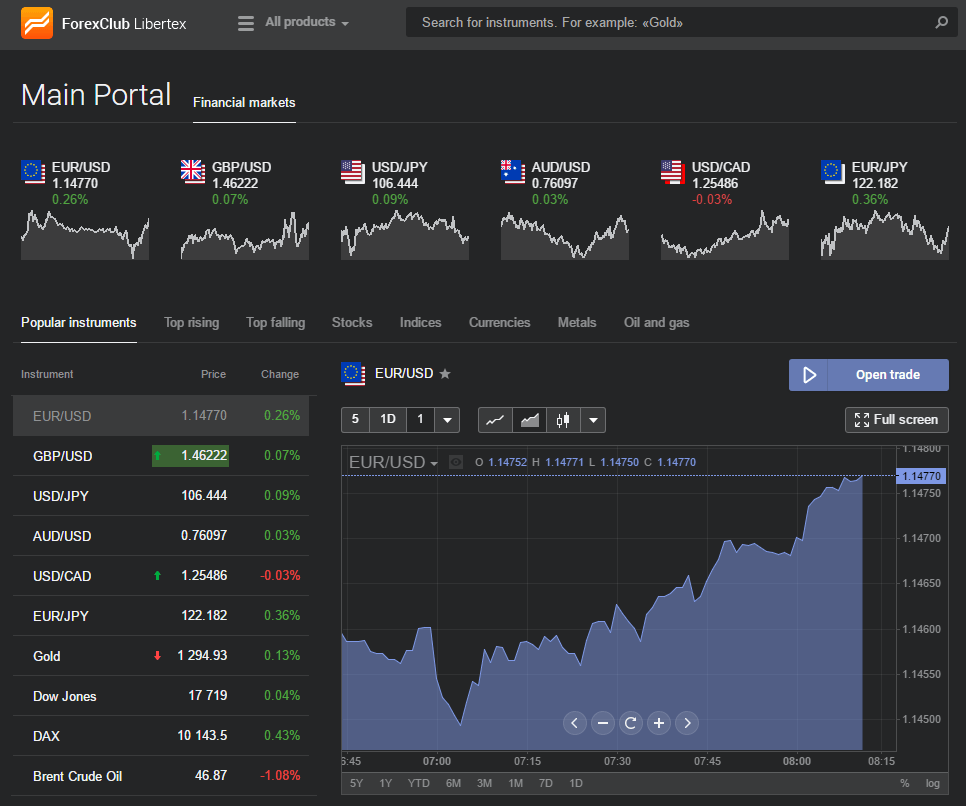This screenshot has width=966, height=806.
Task: Click the play icon on Open trade
Action: pyautogui.click(x=809, y=375)
